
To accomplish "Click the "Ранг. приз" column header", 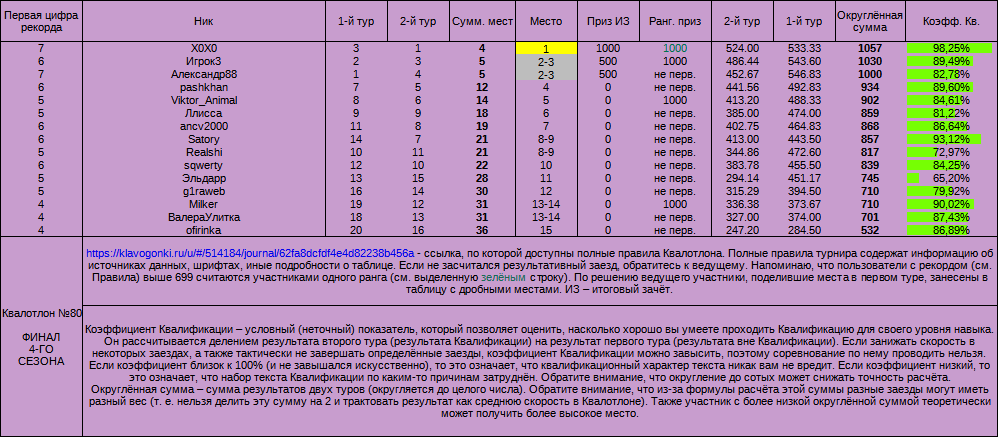I will 675,21.
